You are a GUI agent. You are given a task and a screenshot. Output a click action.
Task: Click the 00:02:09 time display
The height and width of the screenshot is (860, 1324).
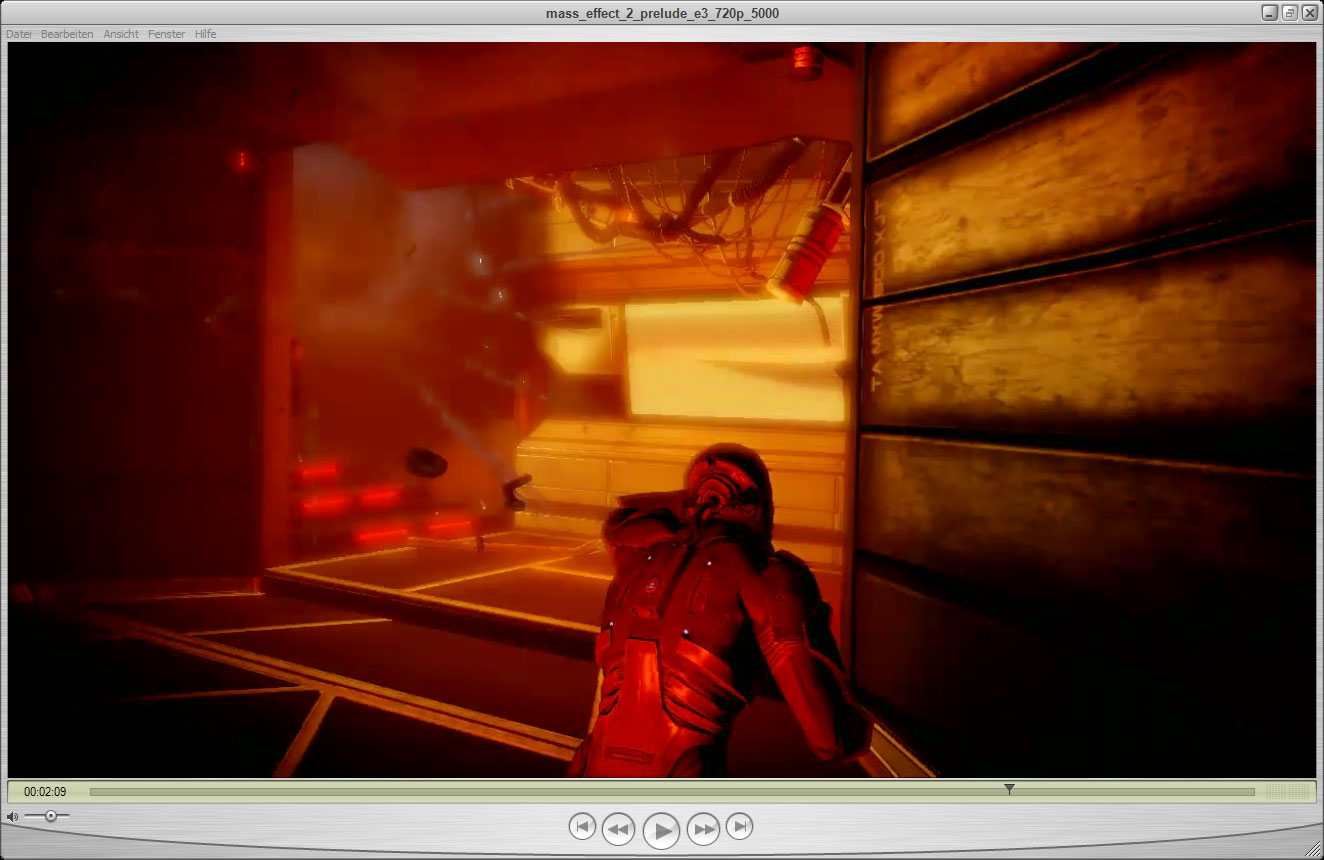[46, 792]
